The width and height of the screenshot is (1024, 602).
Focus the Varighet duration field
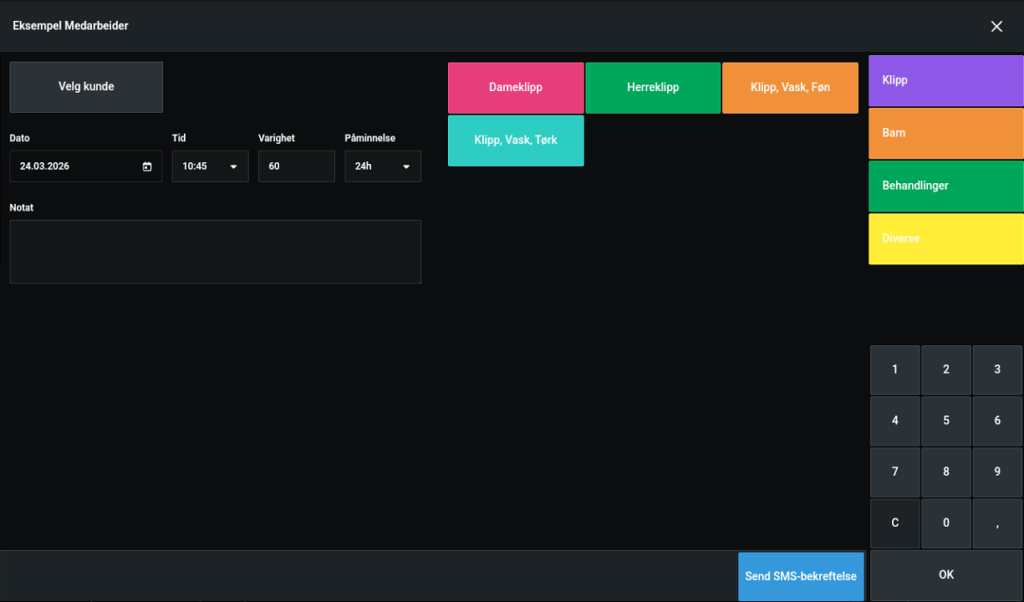click(x=296, y=167)
